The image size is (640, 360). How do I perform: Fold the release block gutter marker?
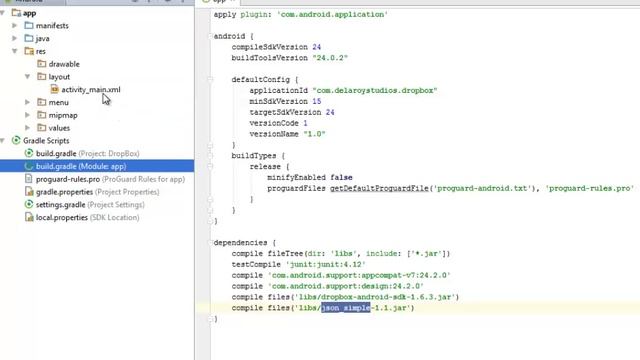(210, 167)
